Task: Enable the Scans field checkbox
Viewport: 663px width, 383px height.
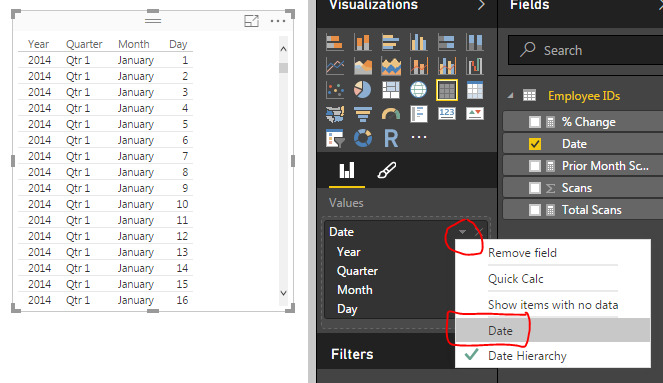Action: click(535, 188)
